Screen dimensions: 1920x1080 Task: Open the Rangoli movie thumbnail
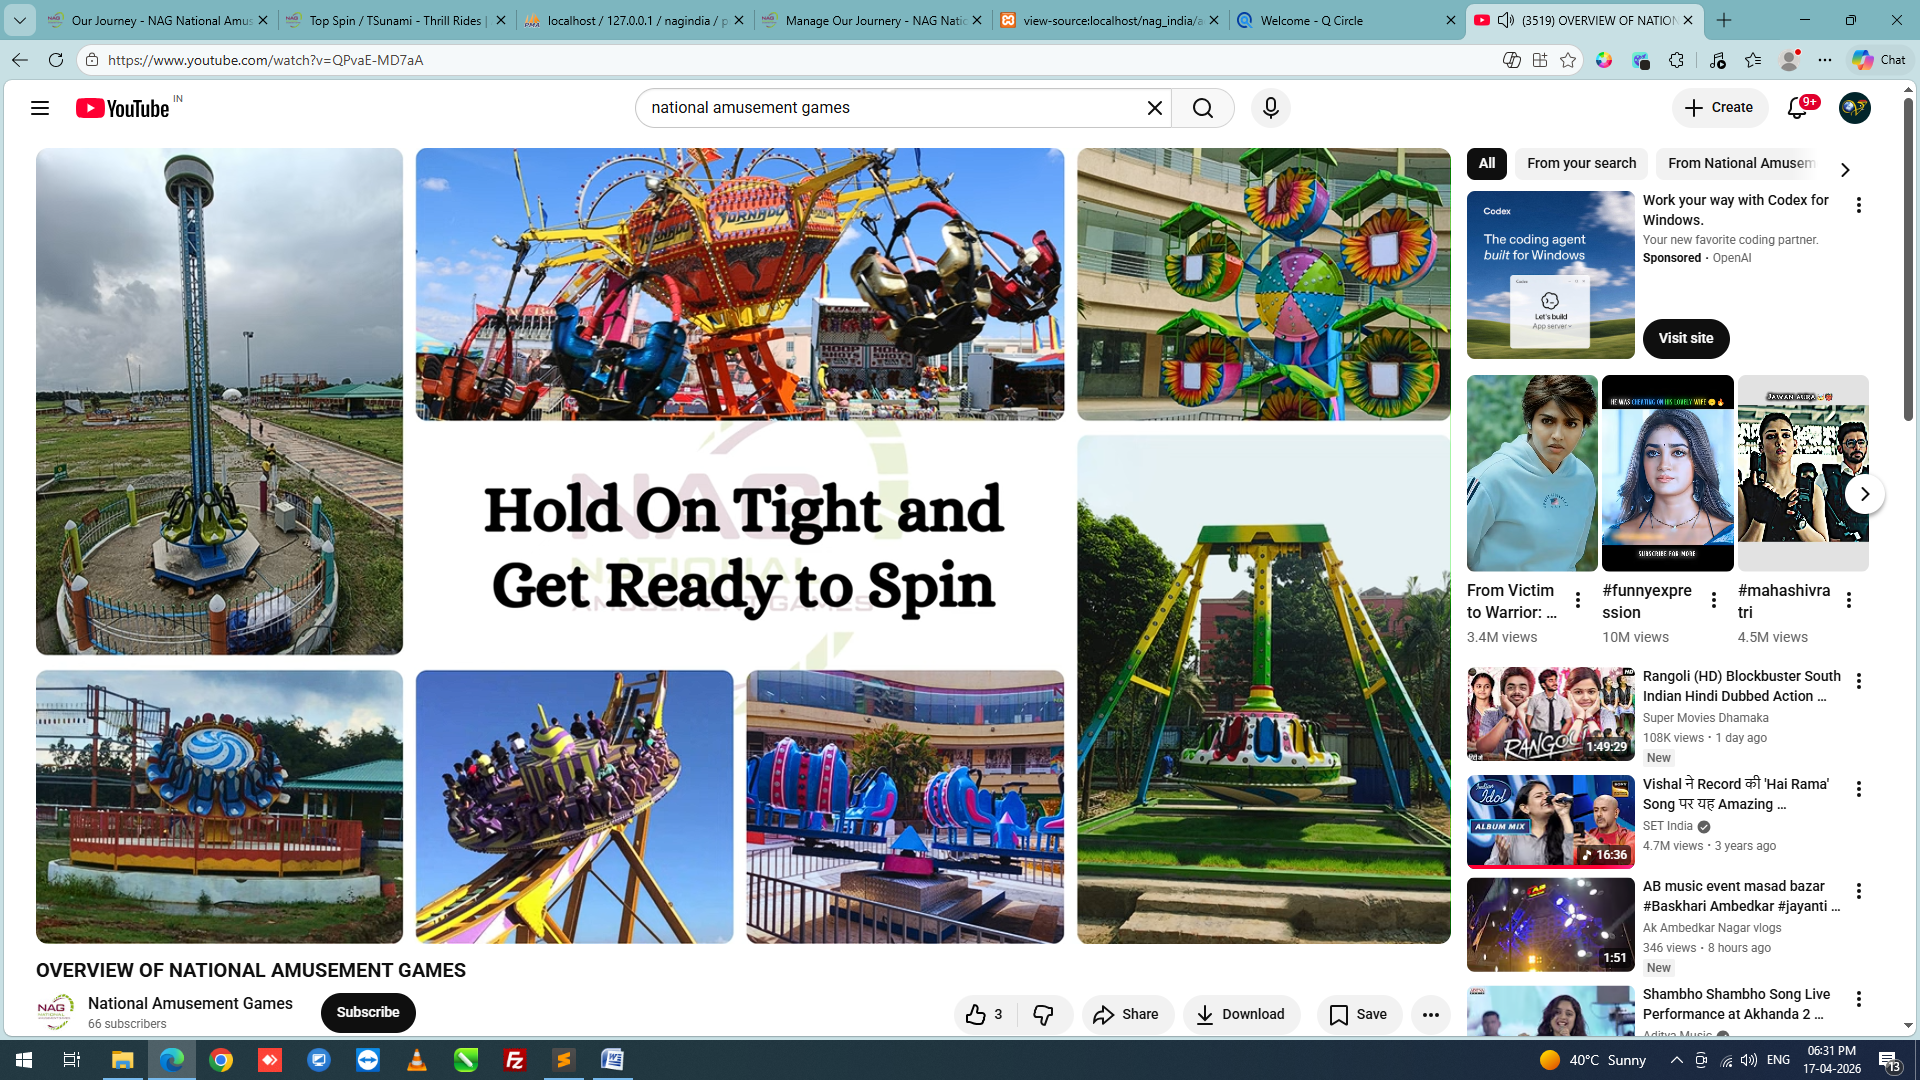[1550, 714]
